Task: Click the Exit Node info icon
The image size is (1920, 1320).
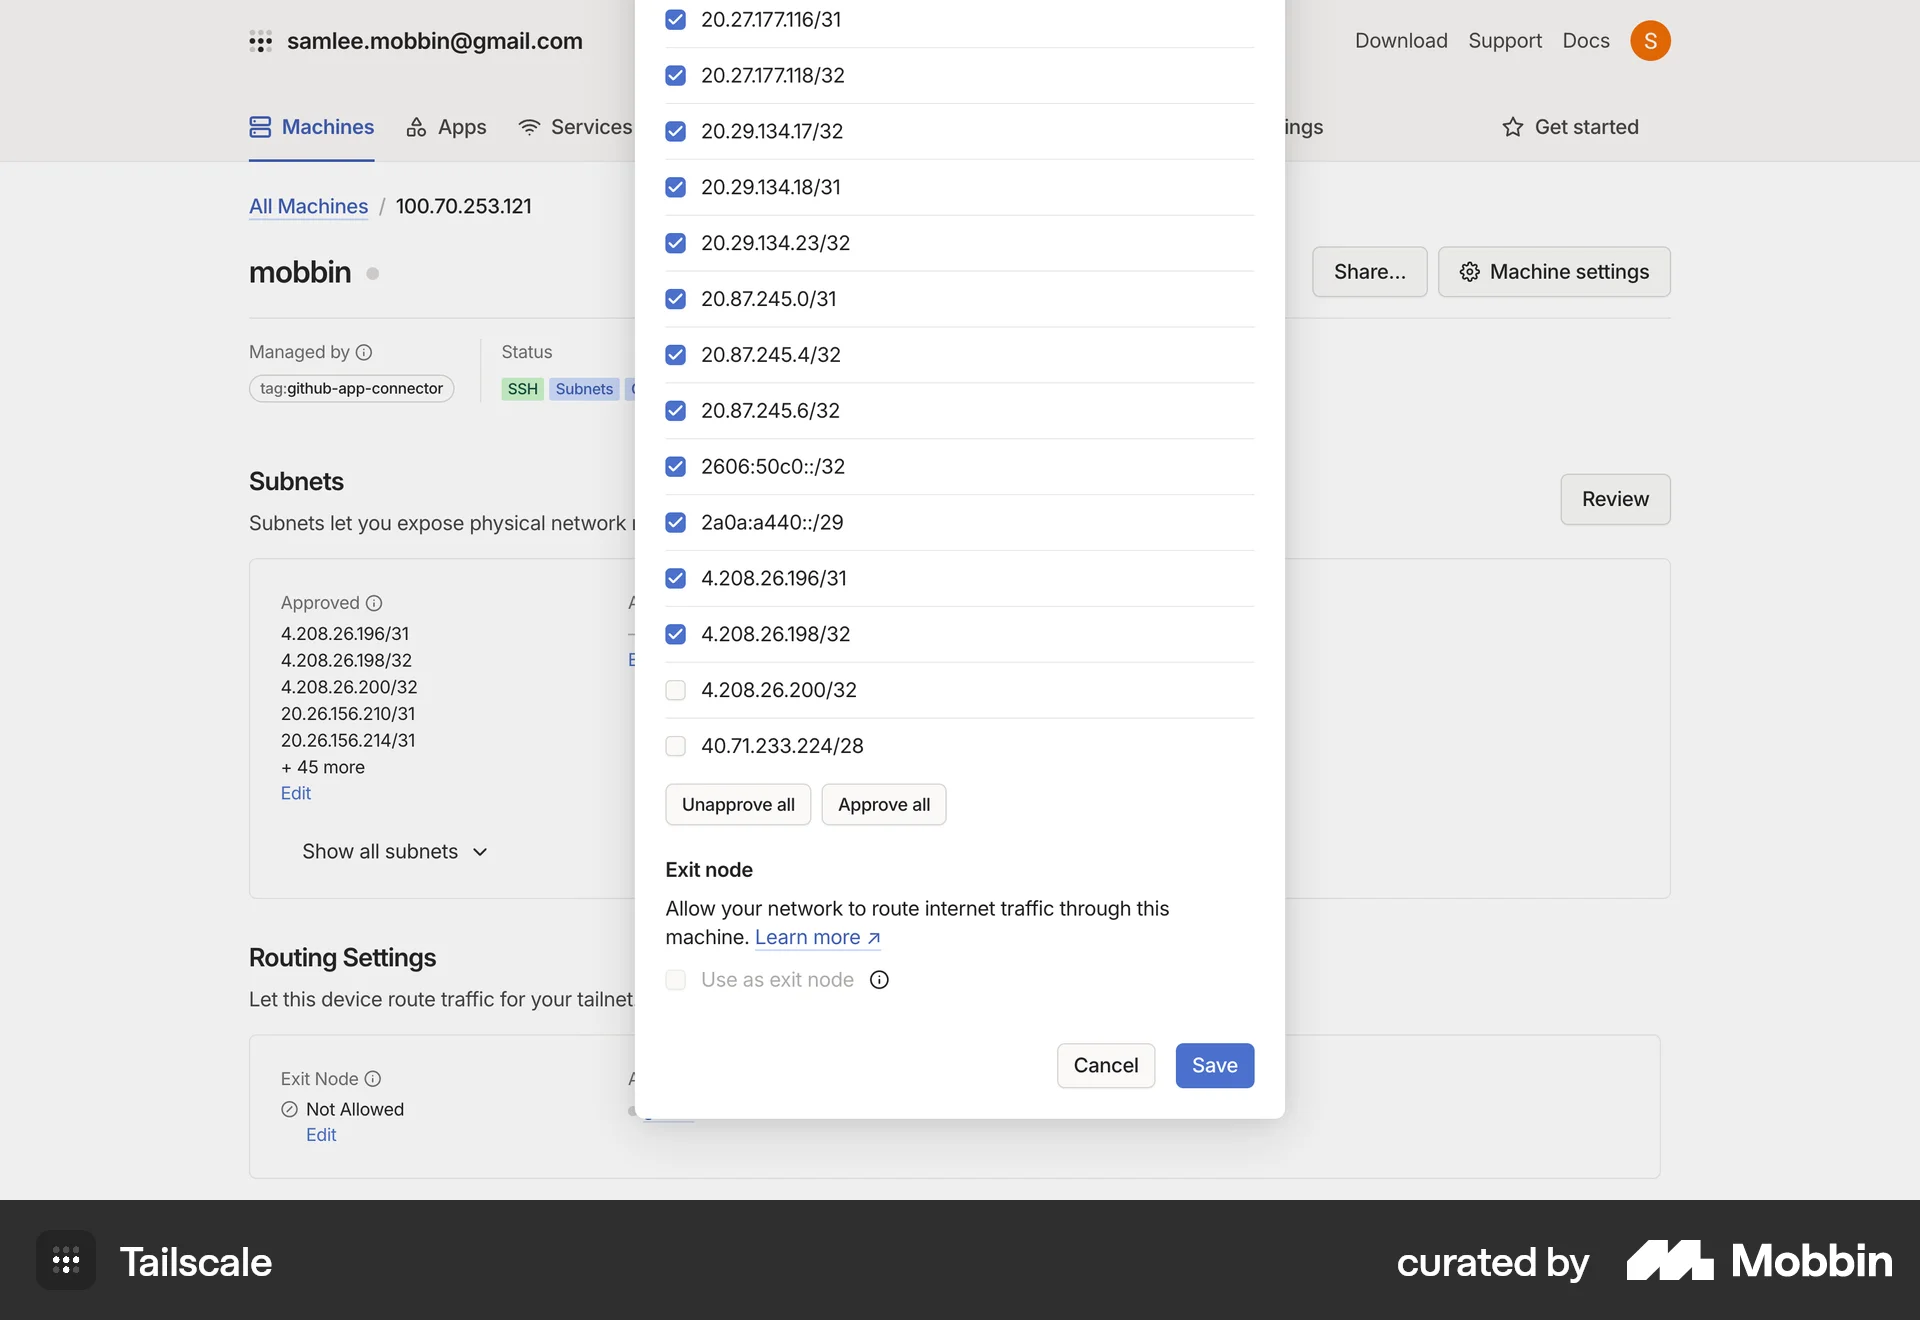Action: [373, 1079]
